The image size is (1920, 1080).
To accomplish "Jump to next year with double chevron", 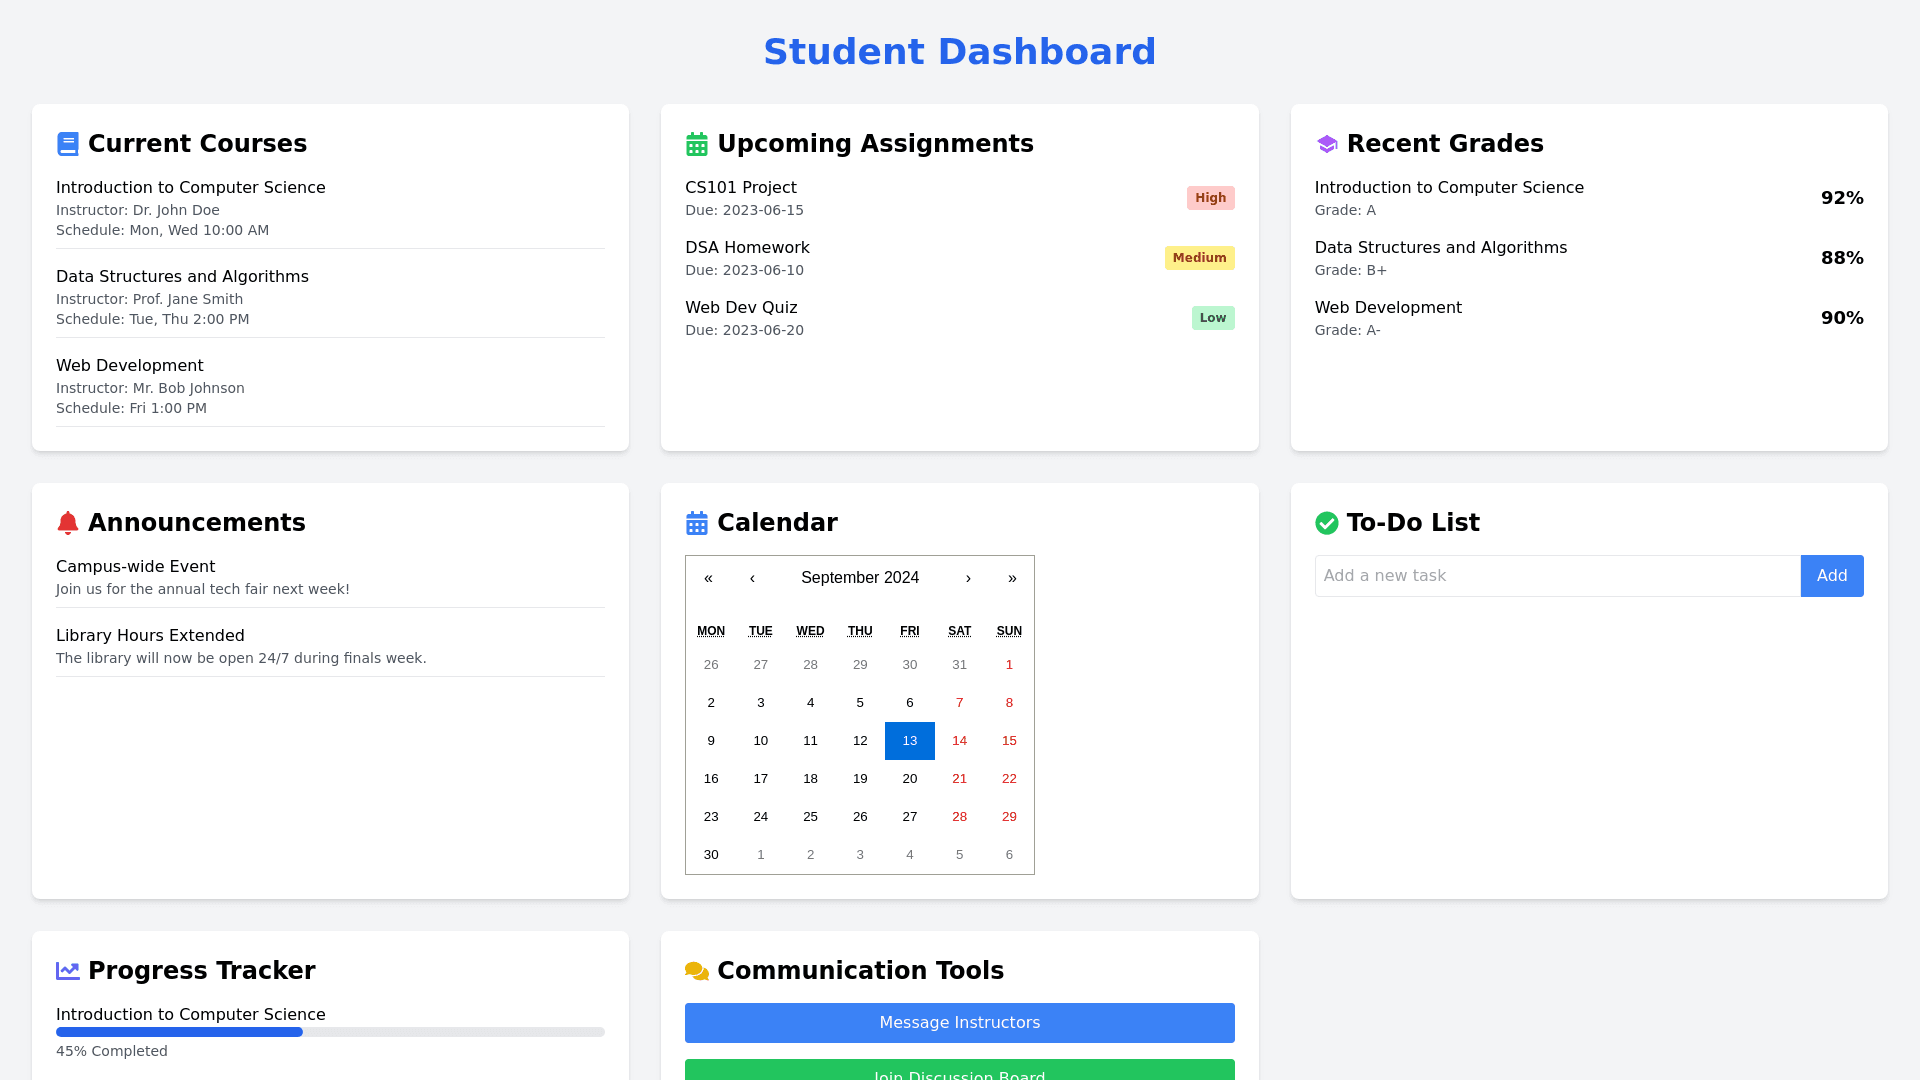I will click(1012, 578).
